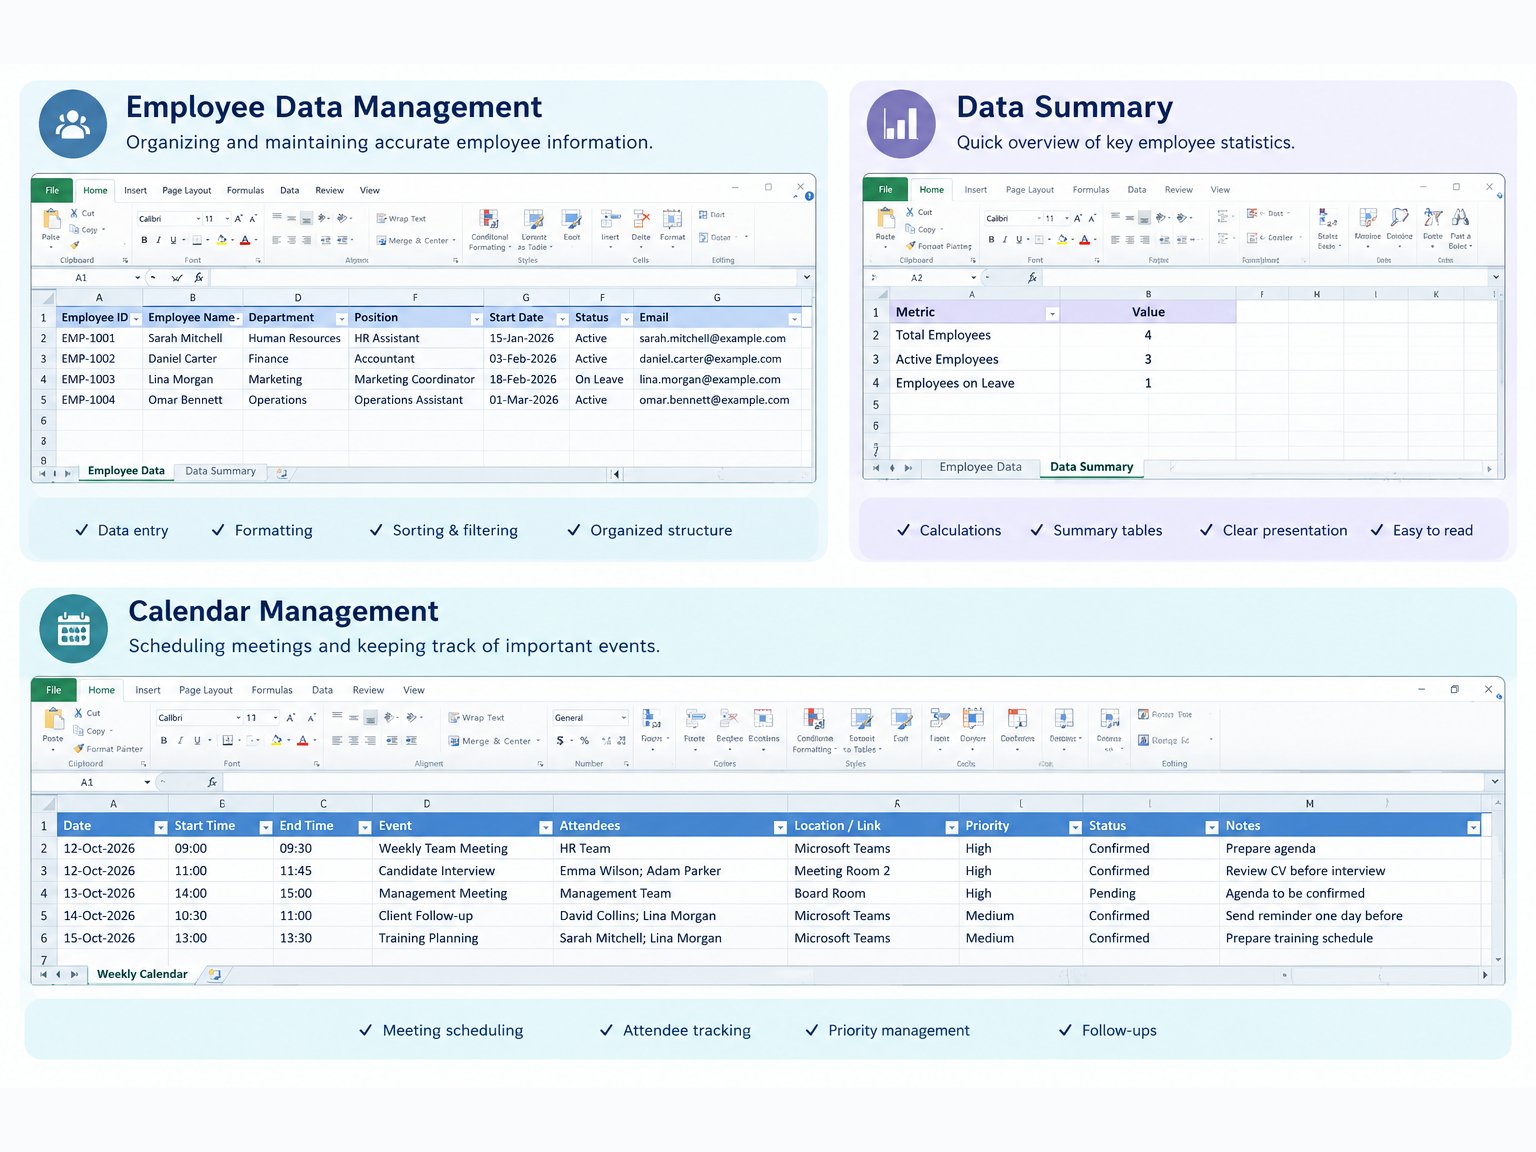Click Wrap Text in Employee Data Management window
This screenshot has width=1536, height=1152.
coord(401,218)
